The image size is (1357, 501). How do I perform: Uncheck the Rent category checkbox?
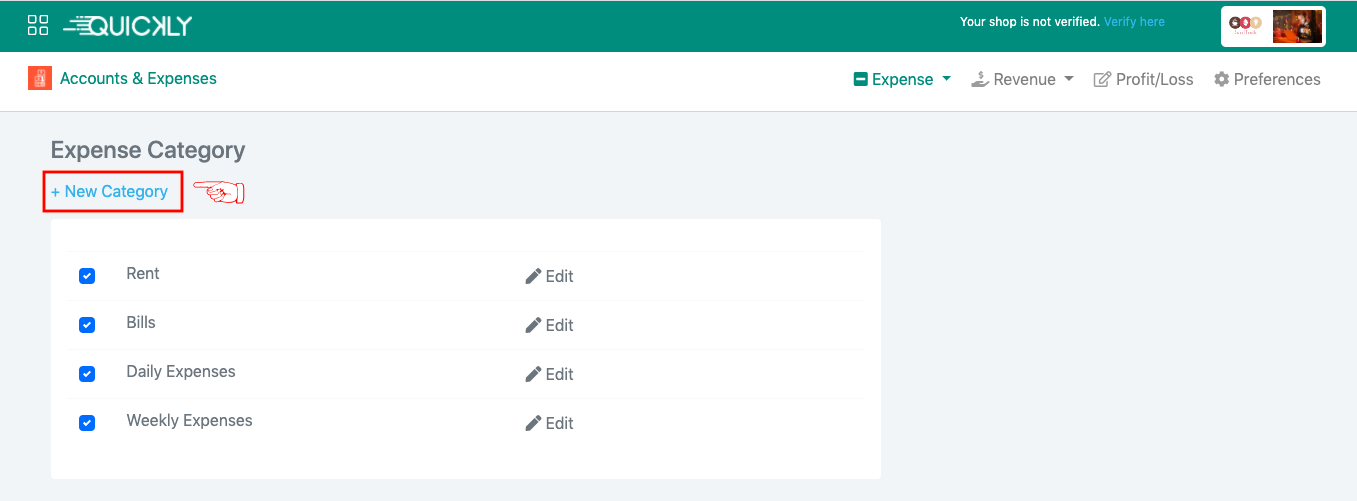[x=87, y=276]
